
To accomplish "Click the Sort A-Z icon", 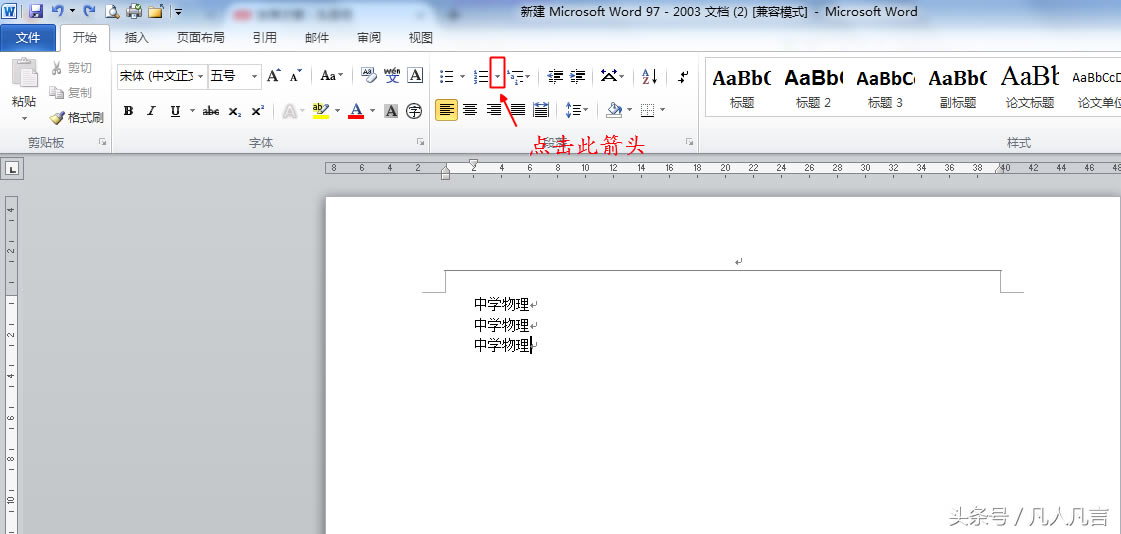I will click(649, 76).
